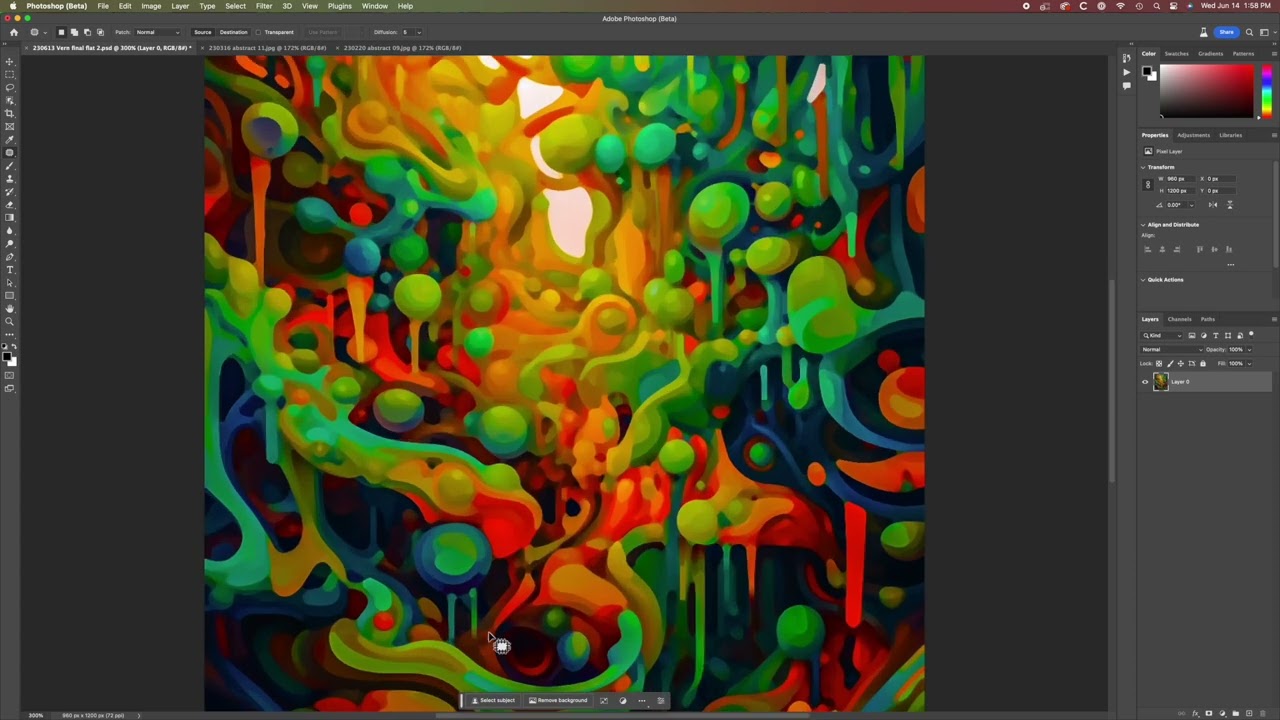Open the layer blend mode dropdown
Image resolution: width=1280 pixels, height=720 pixels.
coord(1170,349)
